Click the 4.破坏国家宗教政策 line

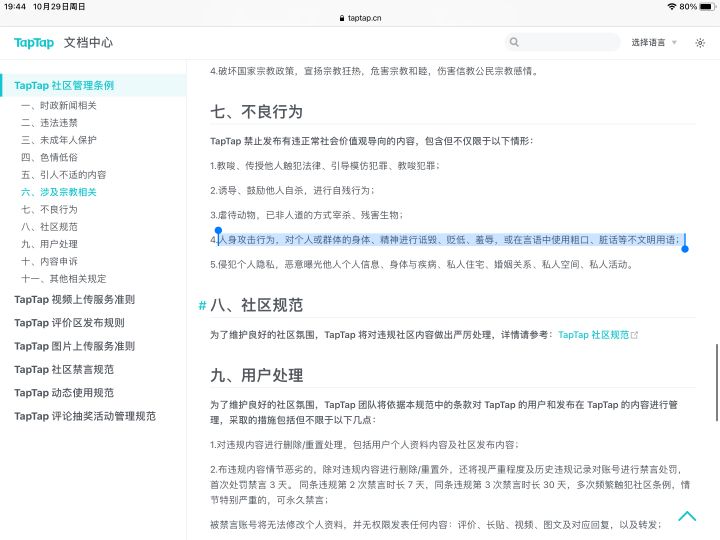coord(374,71)
